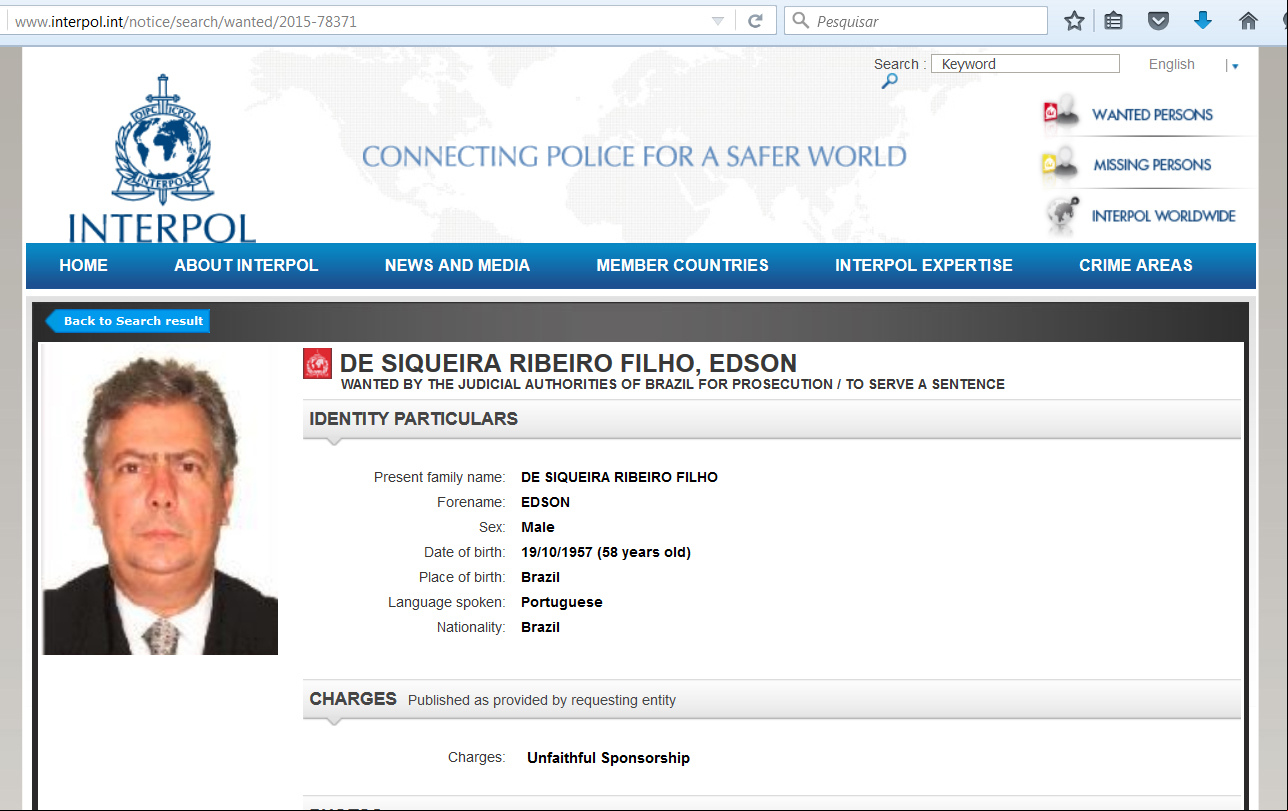
Task: Bookmark this page with the star icon
Action: point(1074,21)
